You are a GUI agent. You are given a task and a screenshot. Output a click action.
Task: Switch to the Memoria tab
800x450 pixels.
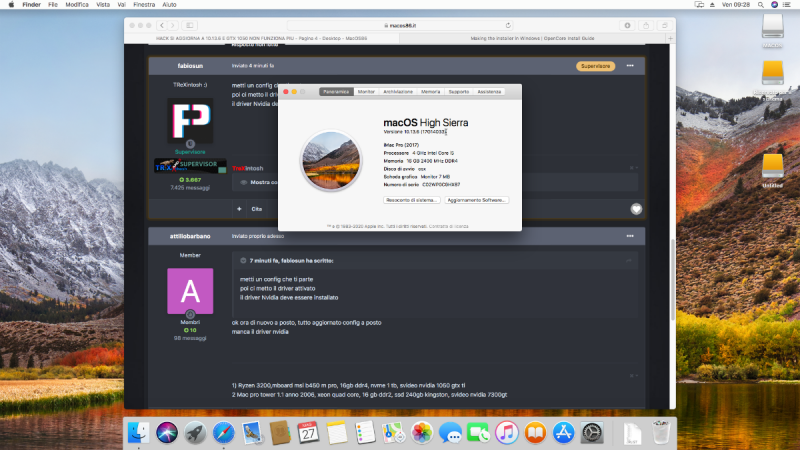point(431,92)
